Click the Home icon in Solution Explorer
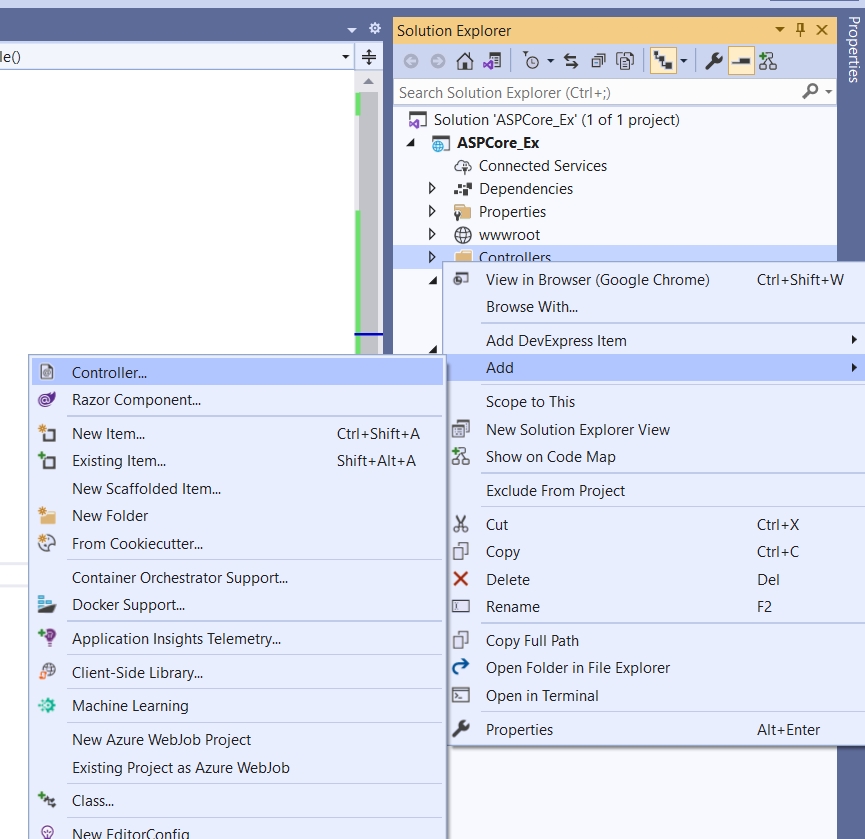Viewport: 865px width, 839px height. coord(464,61)
